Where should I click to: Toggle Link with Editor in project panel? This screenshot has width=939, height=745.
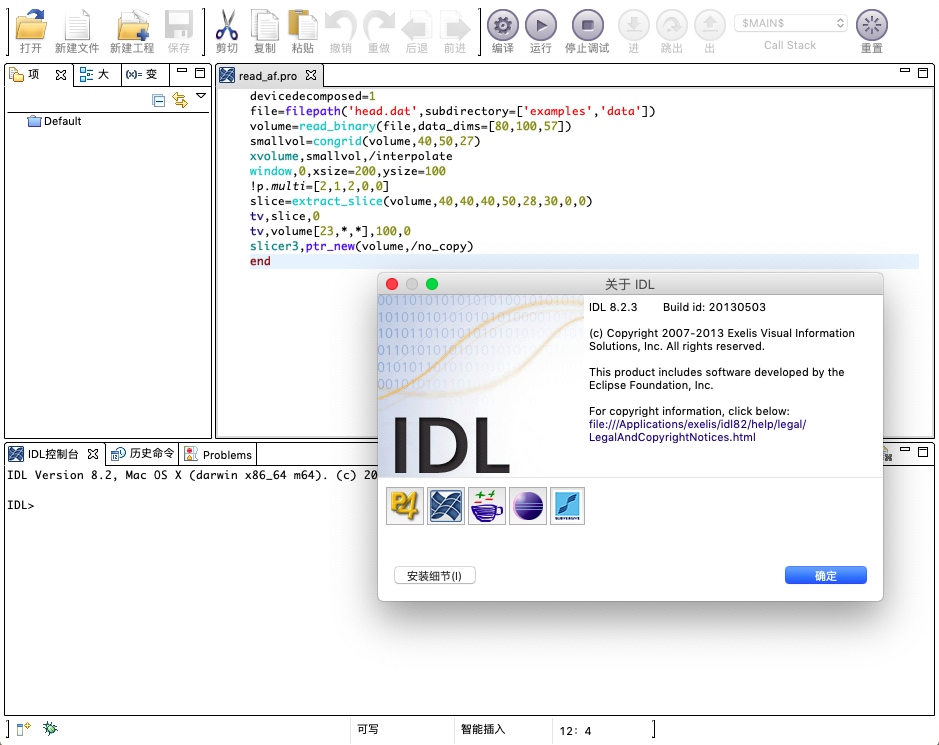(180, 99)
